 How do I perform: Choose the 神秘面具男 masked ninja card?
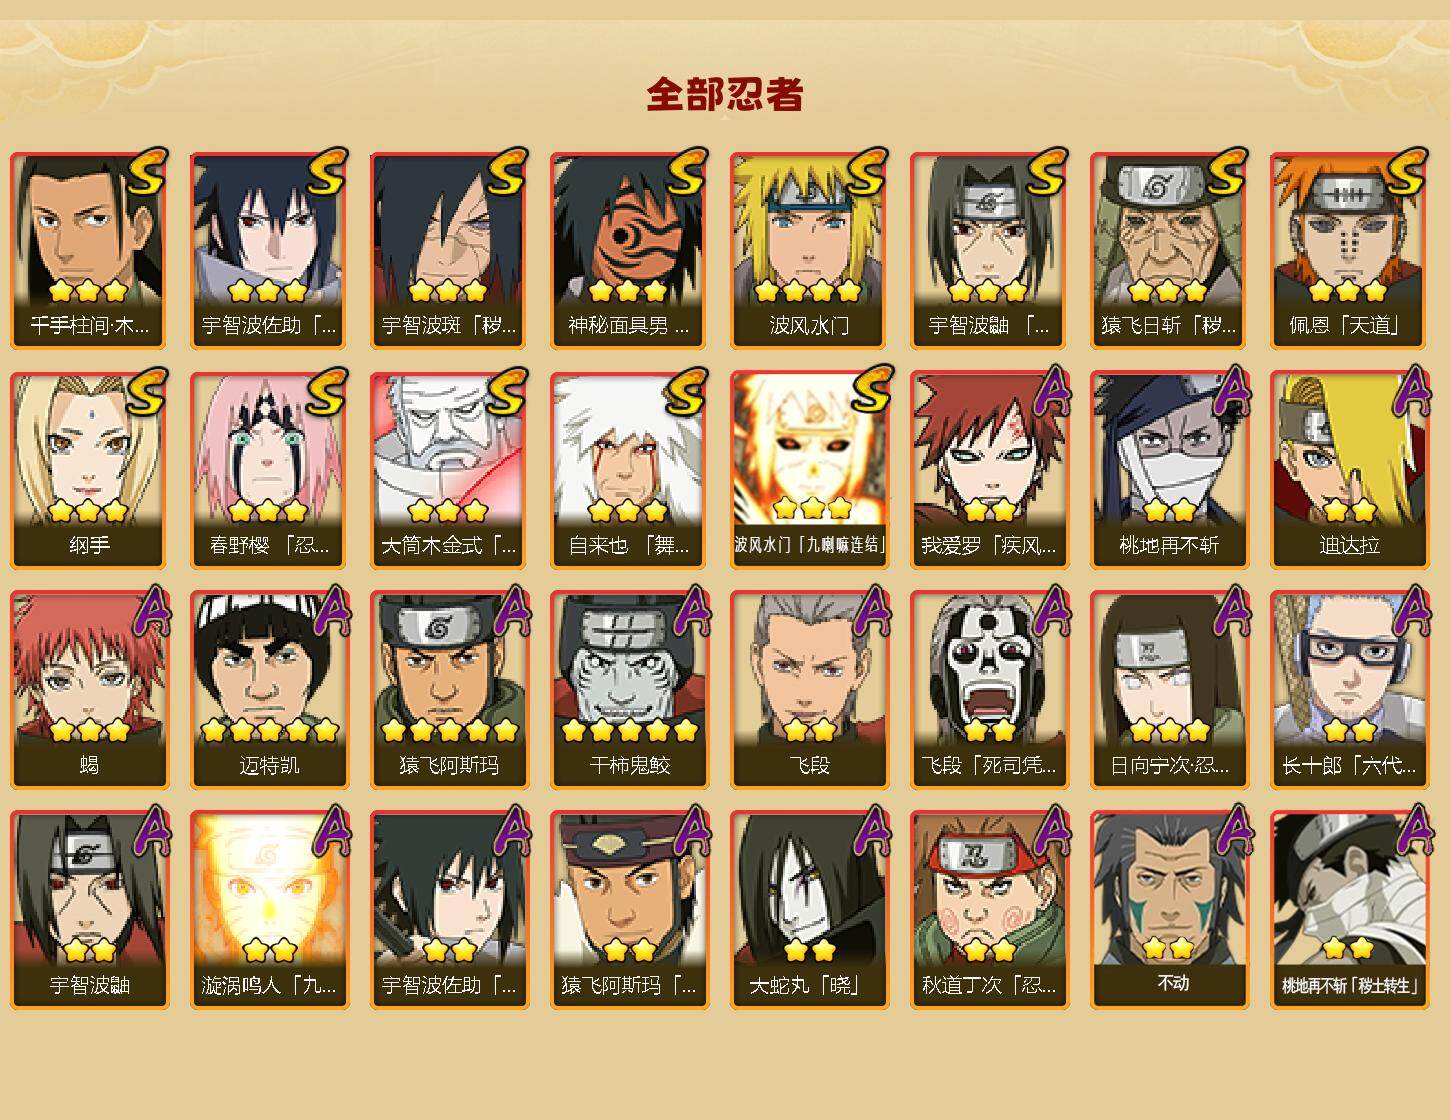[629, 250]
